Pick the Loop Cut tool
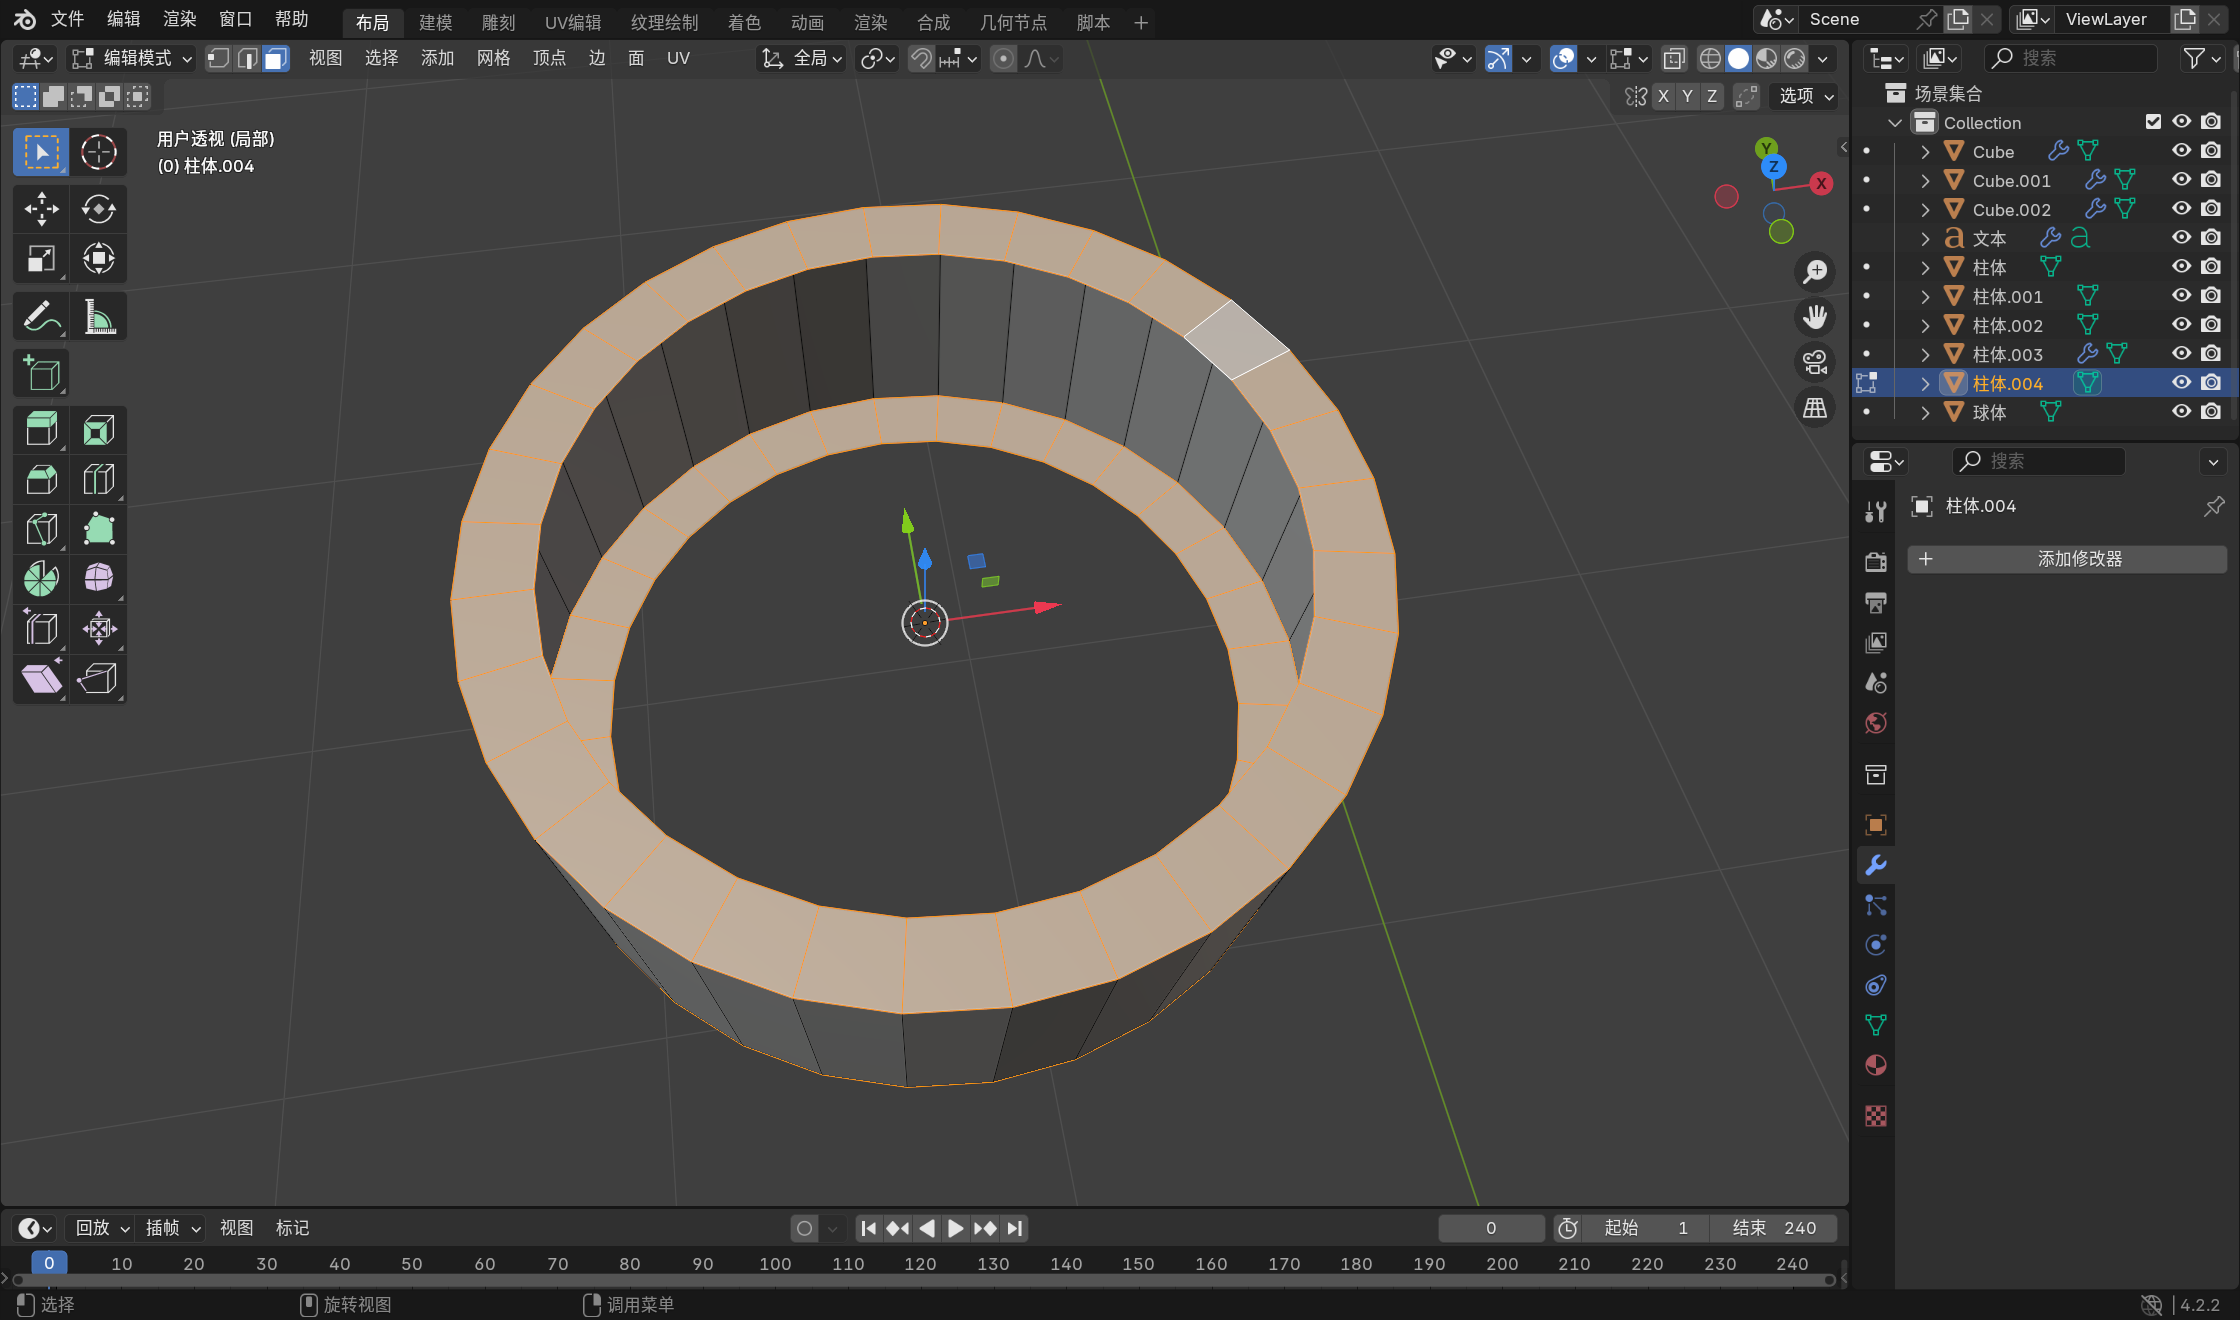Screen dimensions: 2240x1320 (x=98, y=480)
